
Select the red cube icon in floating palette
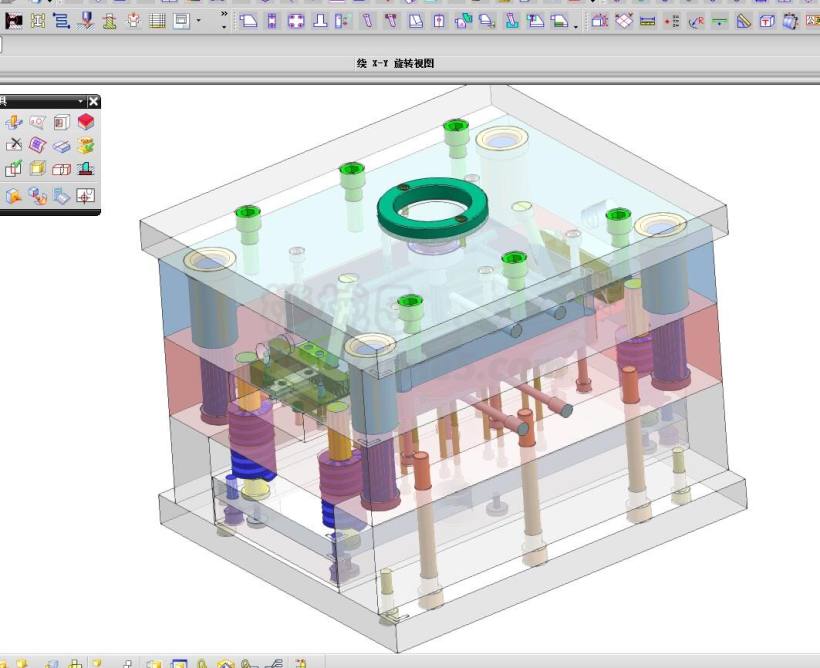coord(86,122)
